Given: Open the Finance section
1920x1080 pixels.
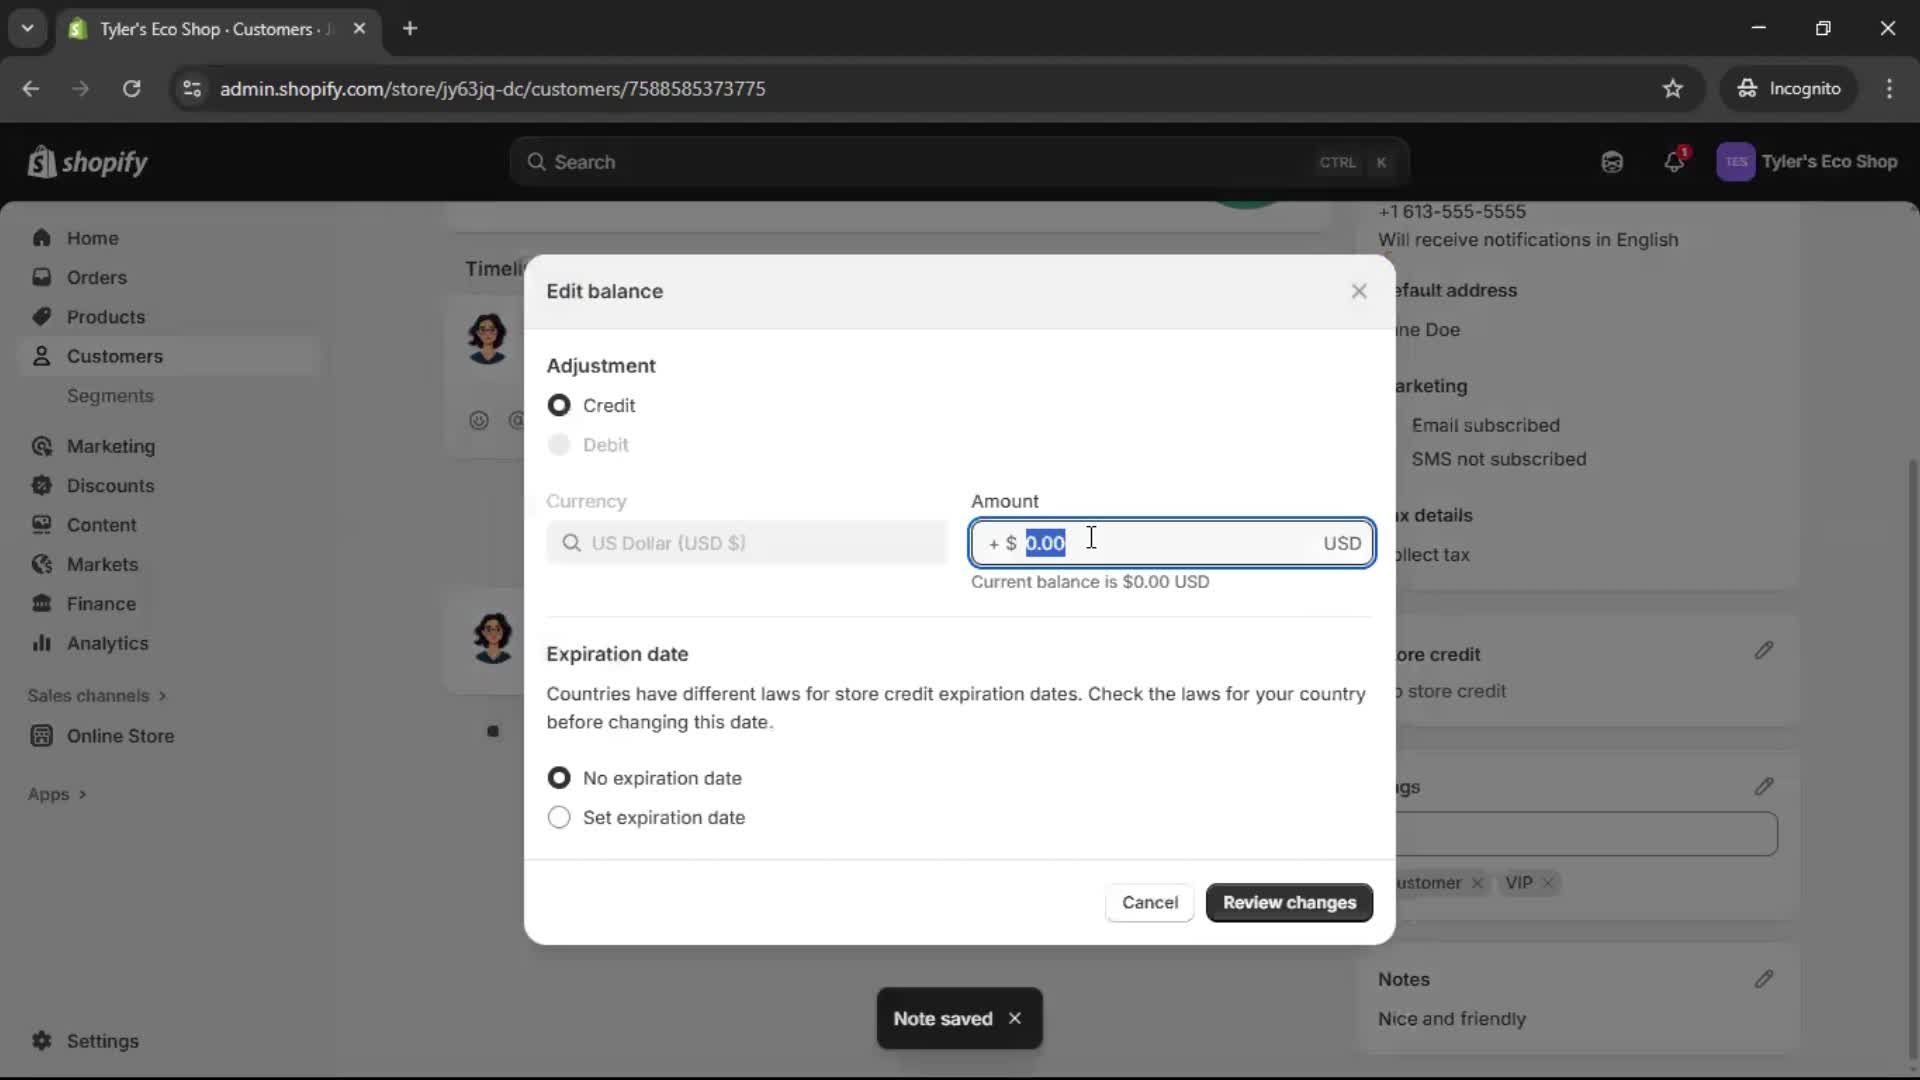Looking at the screenshot, I should (x=101, y=603).
